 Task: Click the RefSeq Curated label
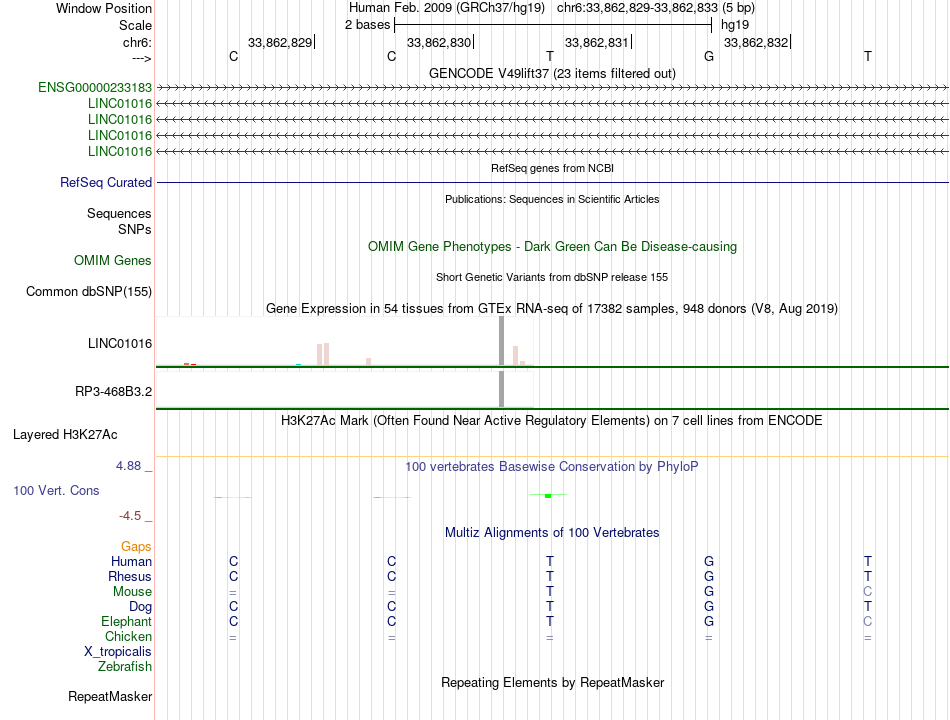point(106,182)
